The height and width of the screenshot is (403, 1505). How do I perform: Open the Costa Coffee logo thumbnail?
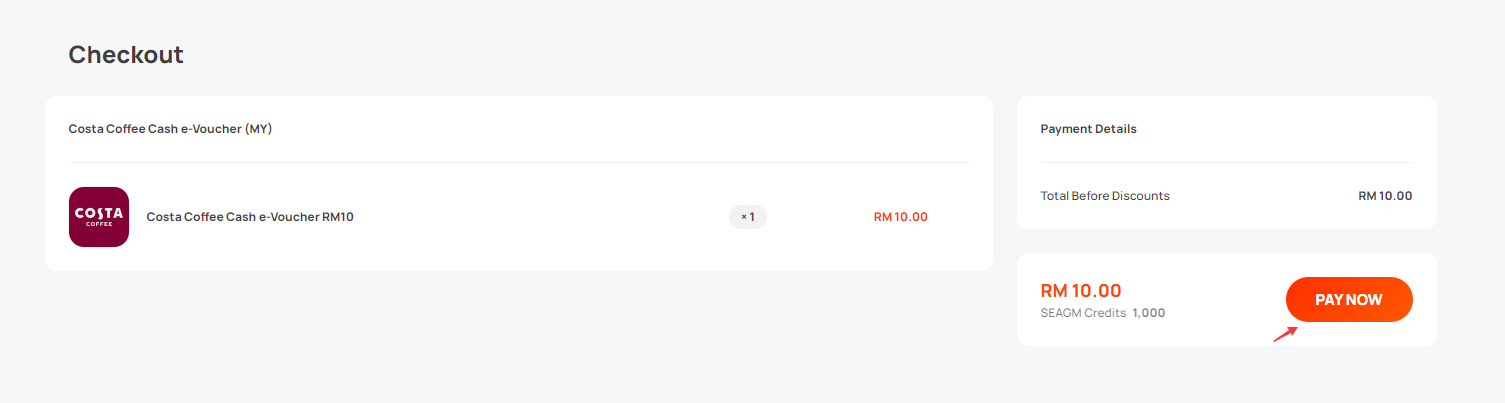99,217
